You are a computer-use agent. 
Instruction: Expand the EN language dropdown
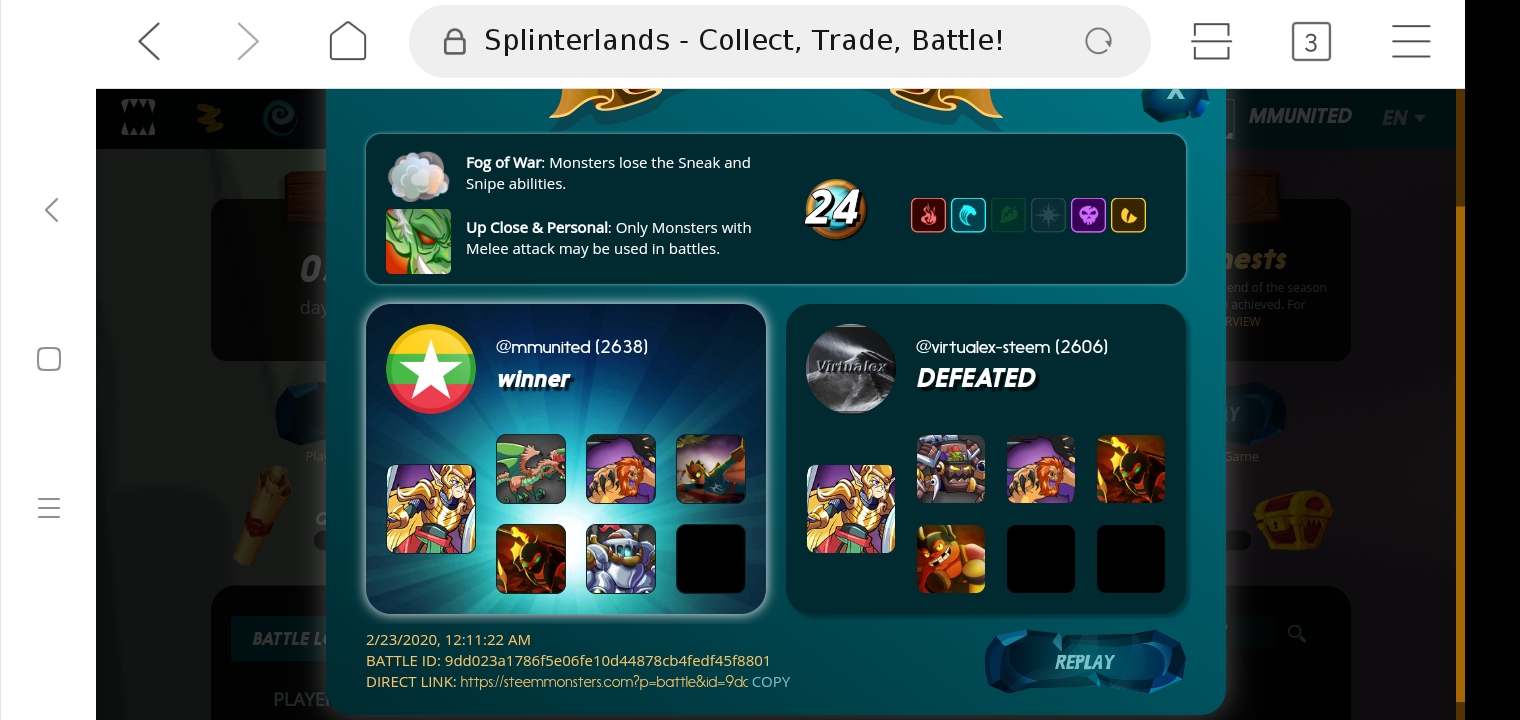point(1403,117)
